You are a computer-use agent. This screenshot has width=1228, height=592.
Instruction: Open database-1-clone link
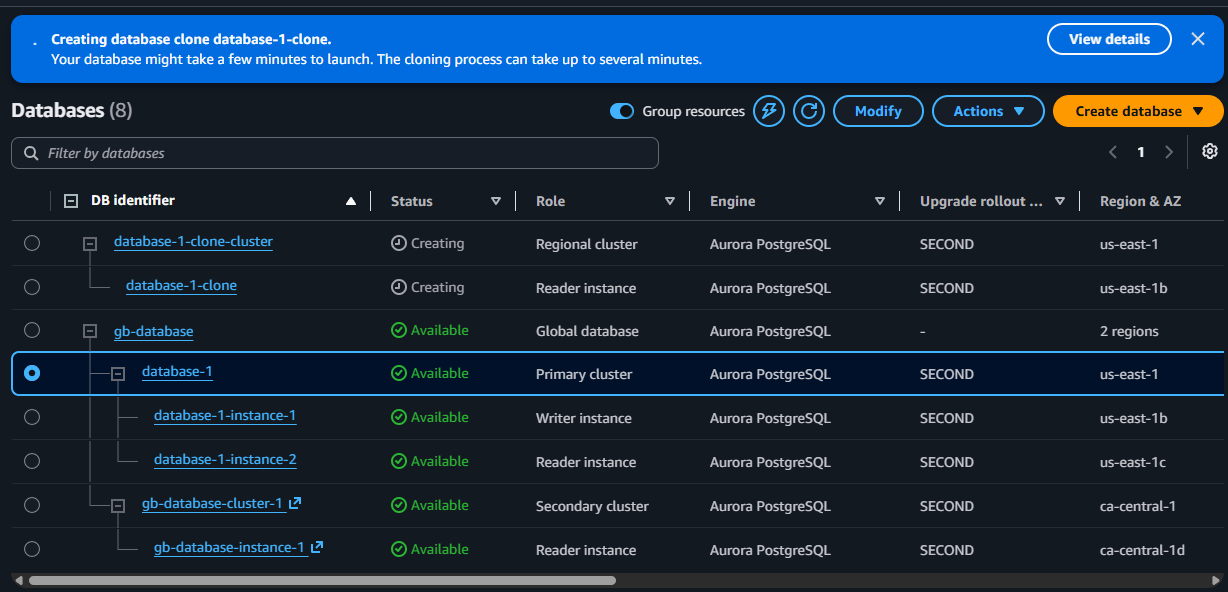click(181, 286)
